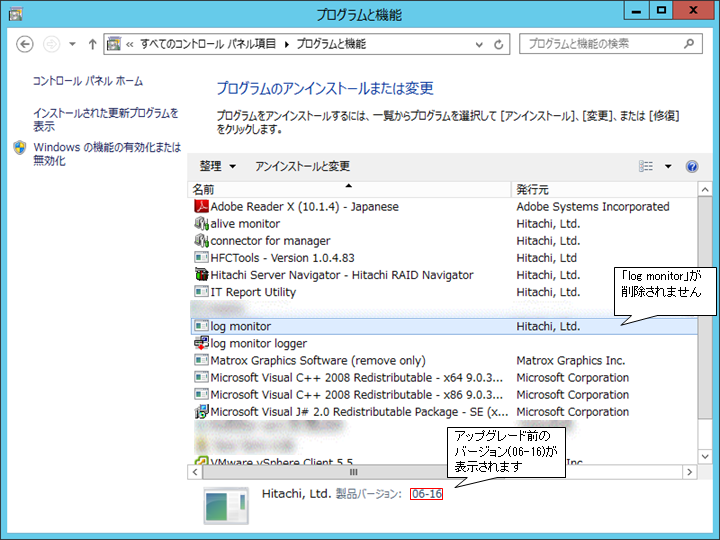Click the Hitachi RAID Navigator icon
This screenshot has width=720, height=540.
point(201,275)
